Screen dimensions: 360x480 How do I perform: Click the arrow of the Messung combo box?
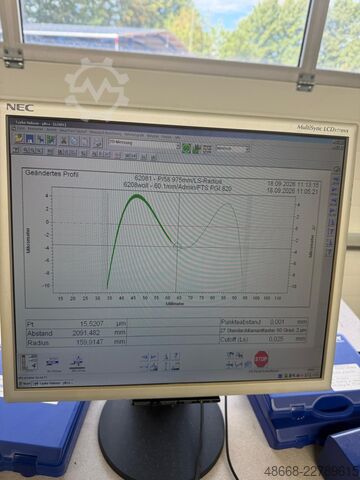point(178,146)
